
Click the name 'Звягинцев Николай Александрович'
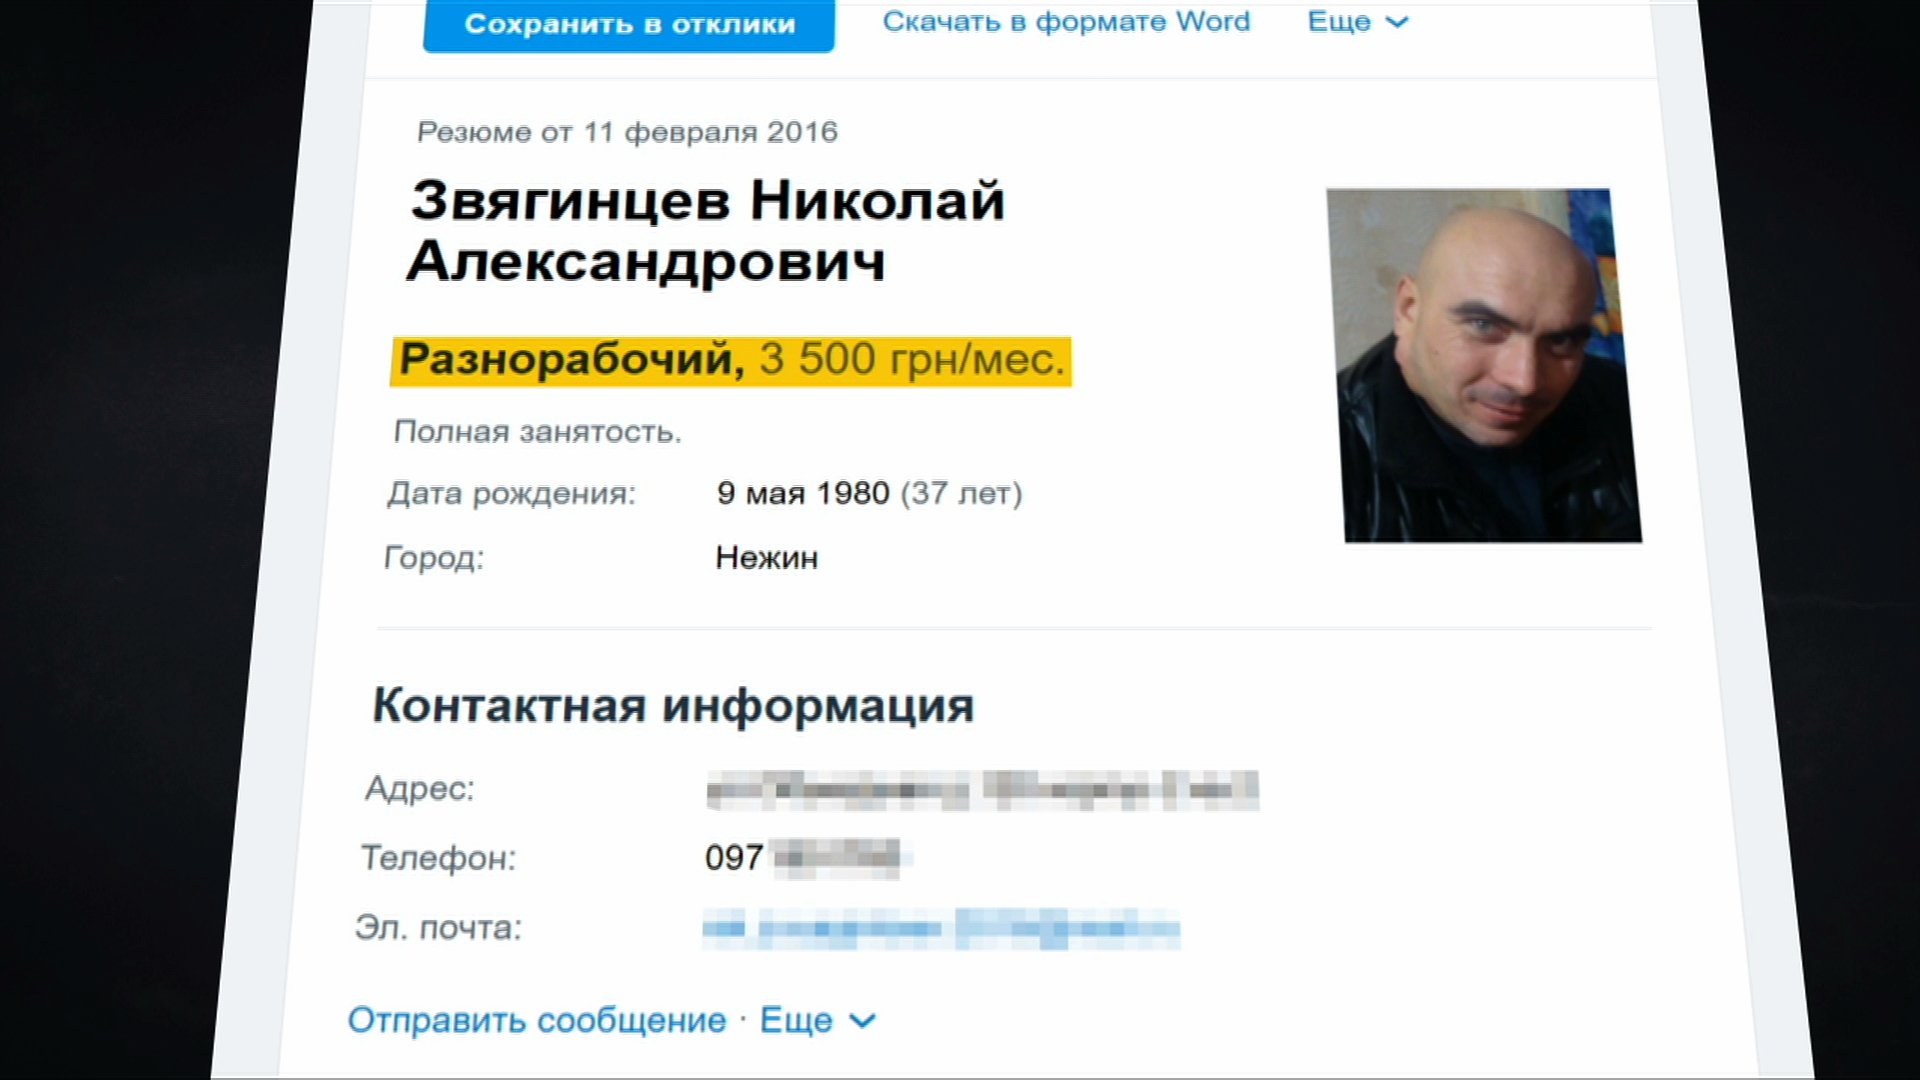point(706,231)
